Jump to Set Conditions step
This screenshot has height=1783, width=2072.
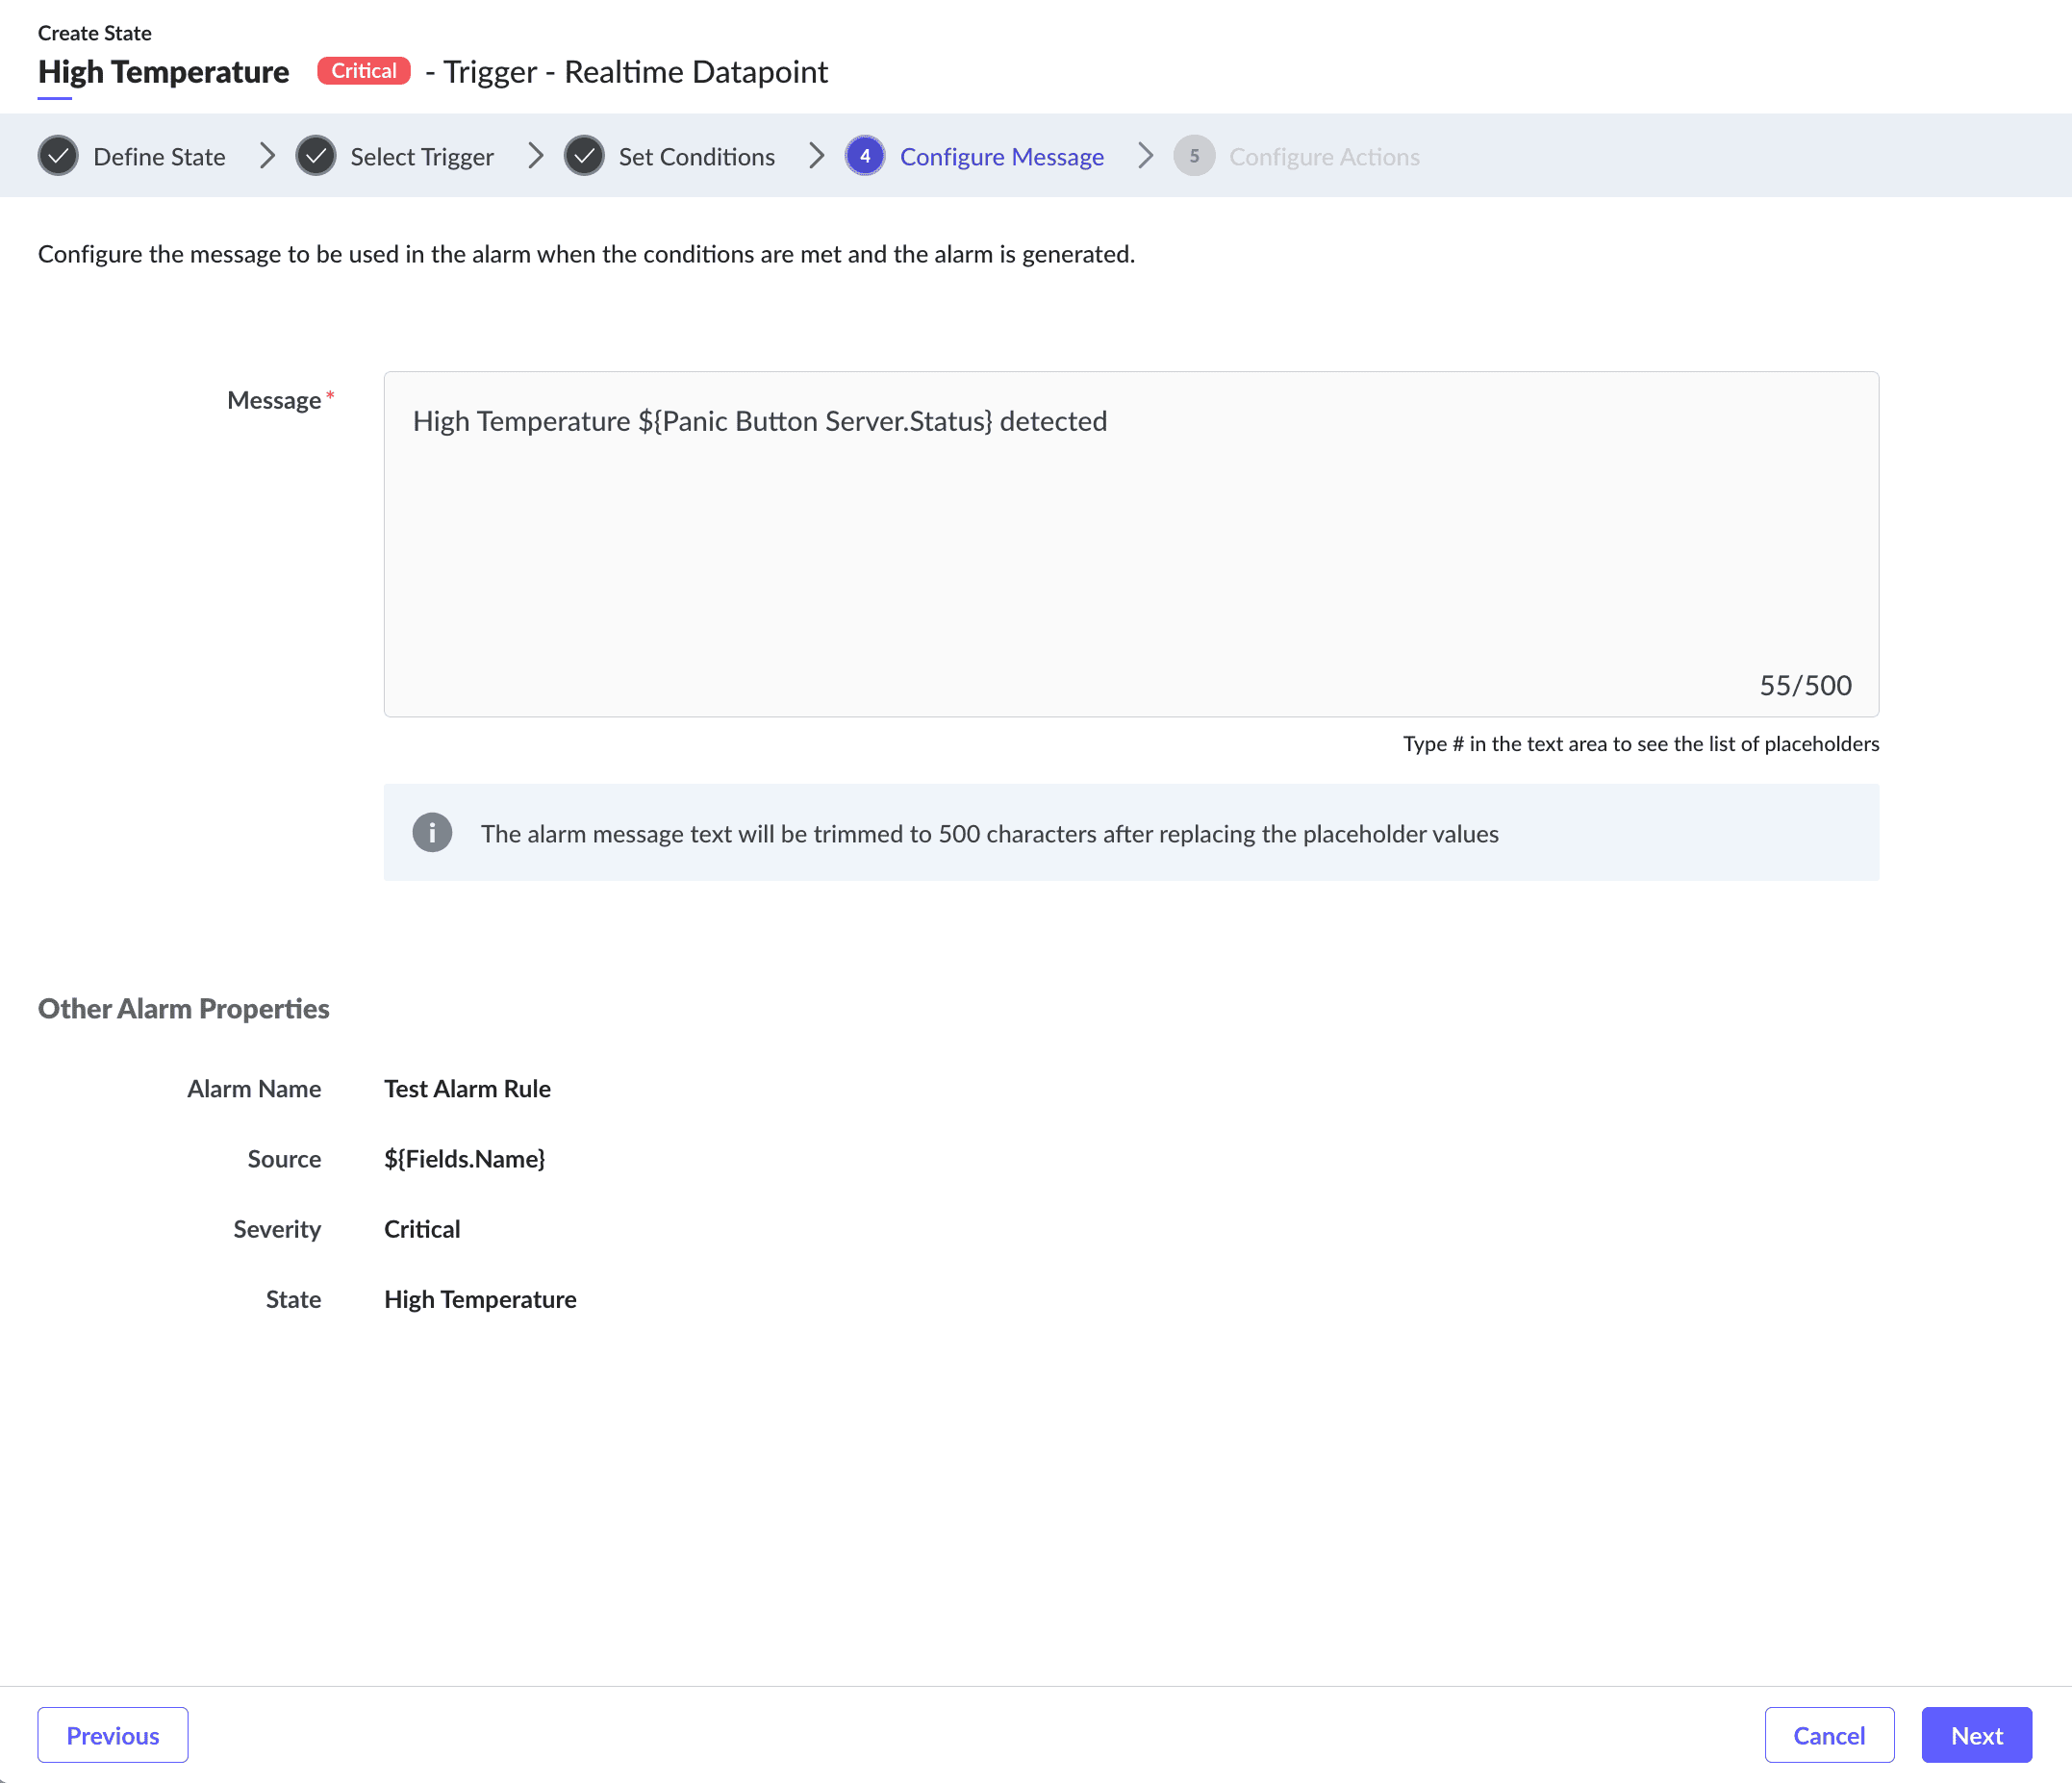click(x=697, y=157)
